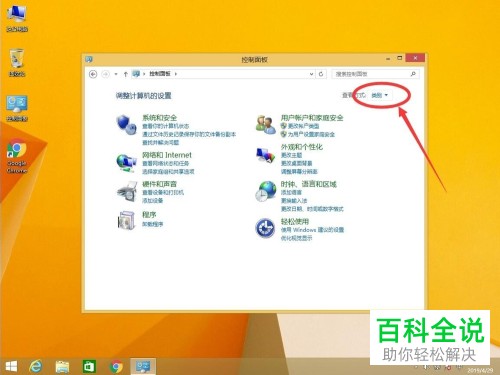The height and width of the screenshot is (375, 500).
Task: Open the 查看方式 类别 dropdown
Action: point(380,95)
